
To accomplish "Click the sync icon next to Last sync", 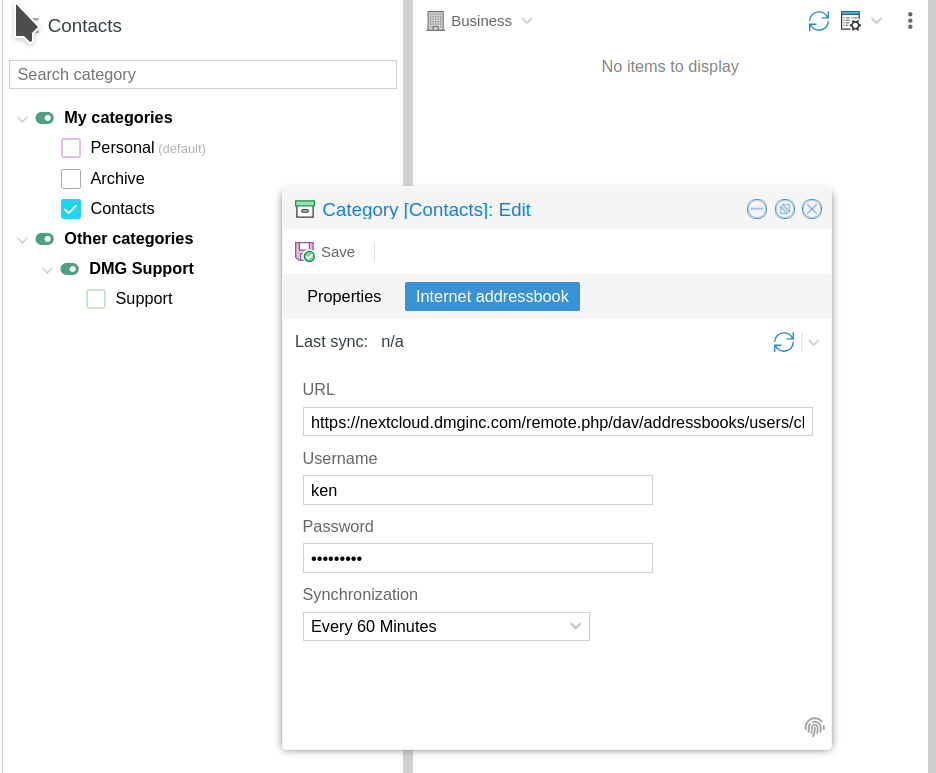I will pos(783,342).
